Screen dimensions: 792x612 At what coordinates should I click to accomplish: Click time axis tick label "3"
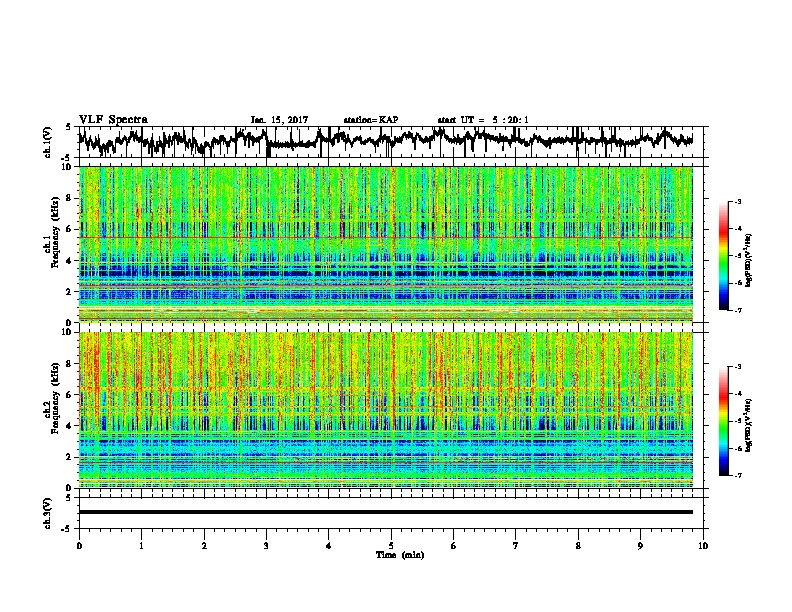266,546
